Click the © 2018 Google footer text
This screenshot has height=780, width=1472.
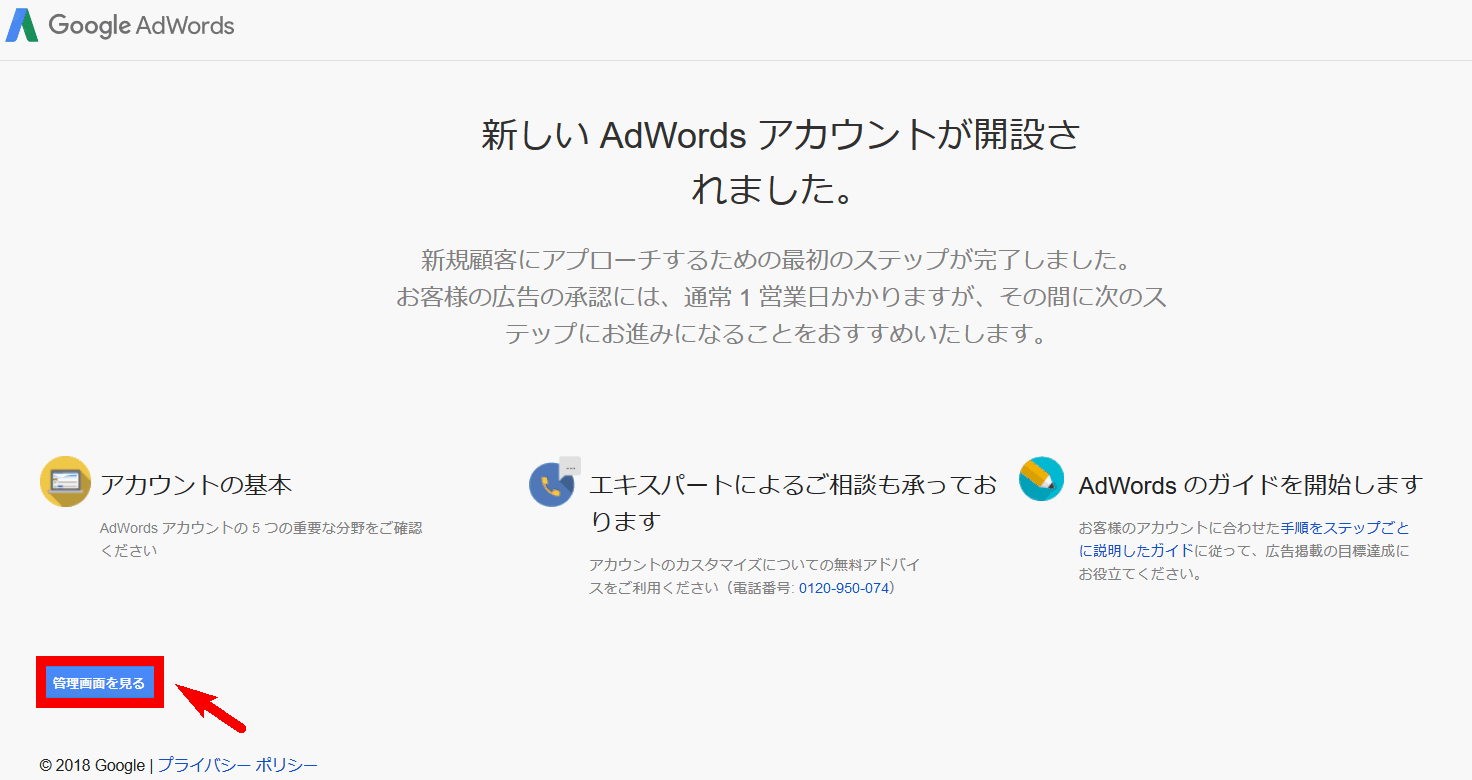point(92,765)
